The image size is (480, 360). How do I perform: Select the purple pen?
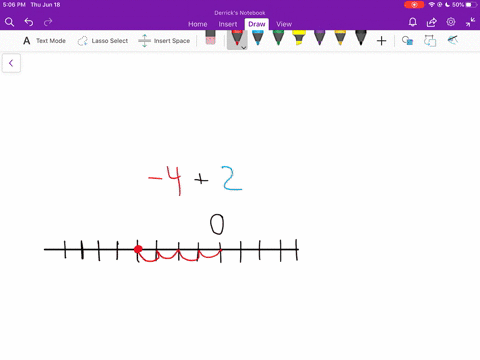[x=319, y=38]
